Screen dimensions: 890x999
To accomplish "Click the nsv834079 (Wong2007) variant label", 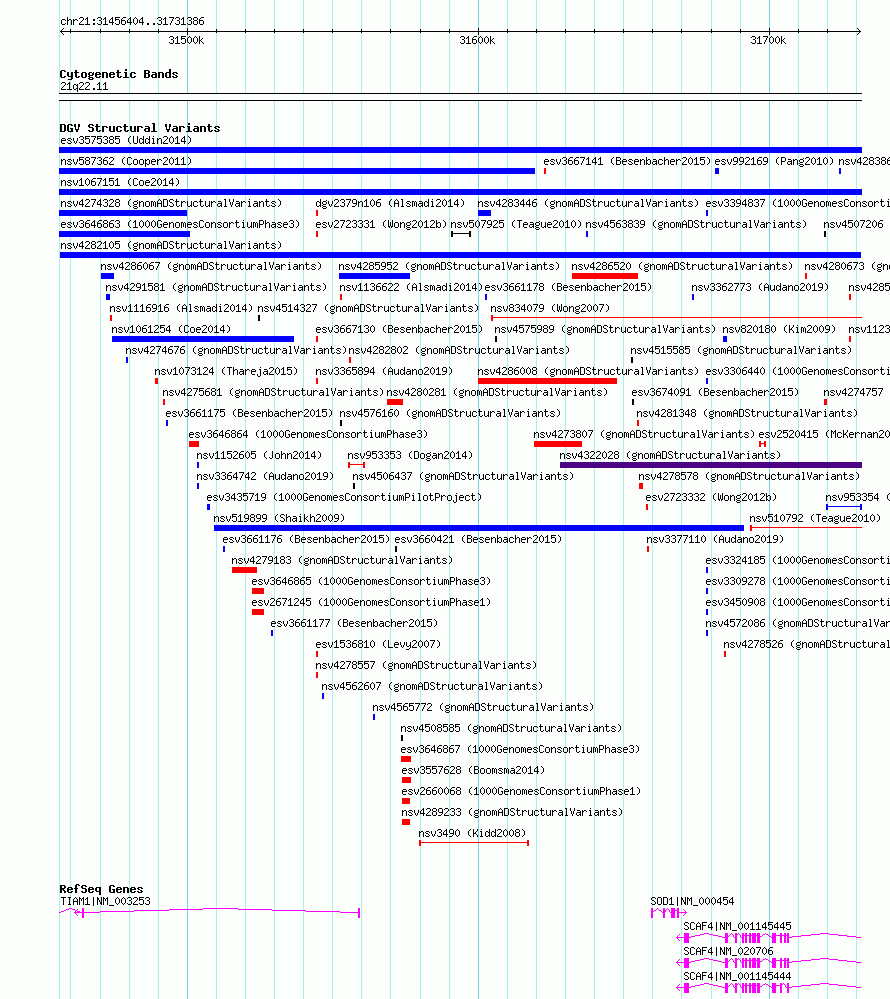I will [x=550, y=308].
